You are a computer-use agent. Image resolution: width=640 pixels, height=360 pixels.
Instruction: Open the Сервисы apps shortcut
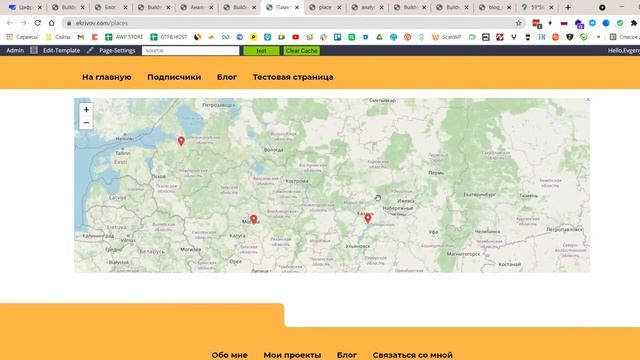point(22,37)
